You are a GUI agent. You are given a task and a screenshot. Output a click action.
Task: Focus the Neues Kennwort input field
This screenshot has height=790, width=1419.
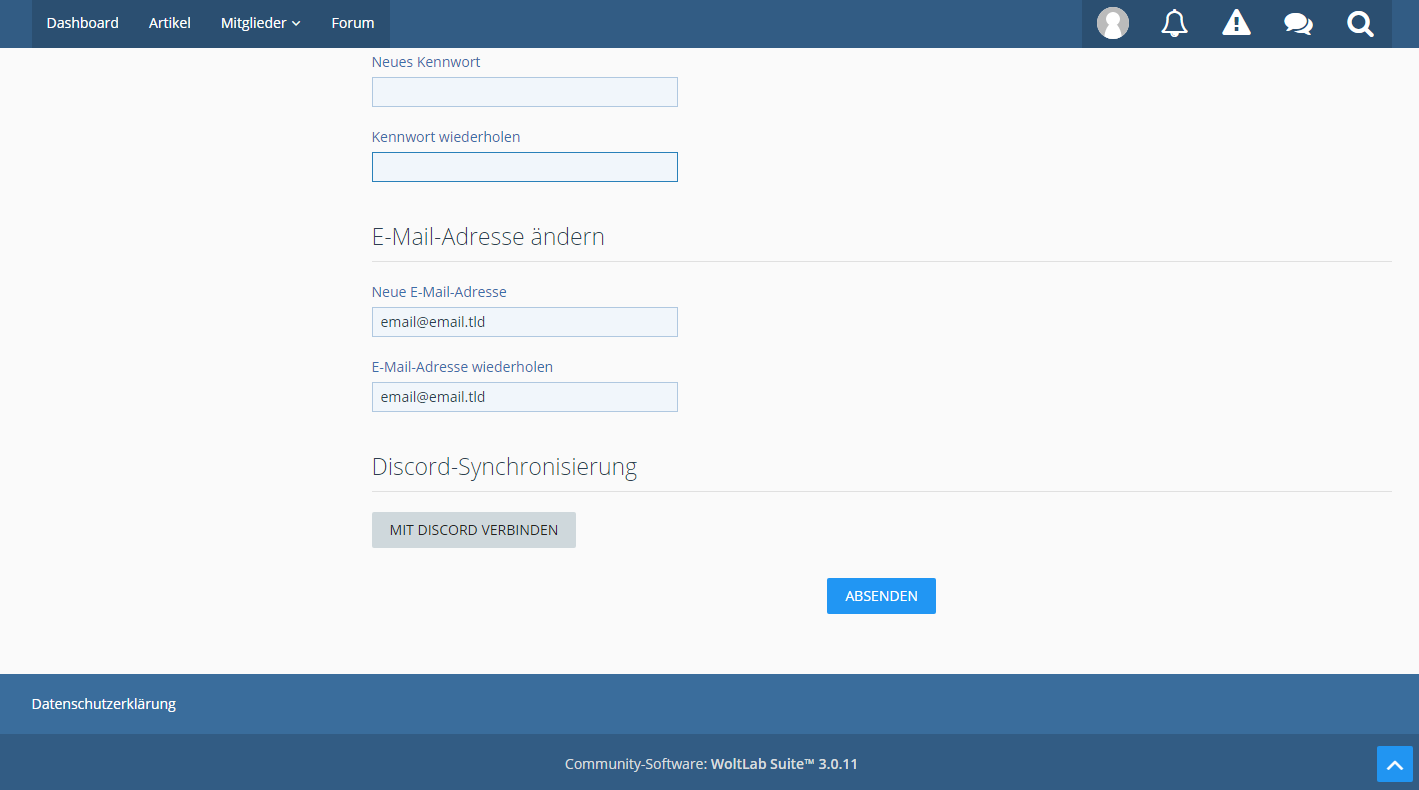pos(524,92)
